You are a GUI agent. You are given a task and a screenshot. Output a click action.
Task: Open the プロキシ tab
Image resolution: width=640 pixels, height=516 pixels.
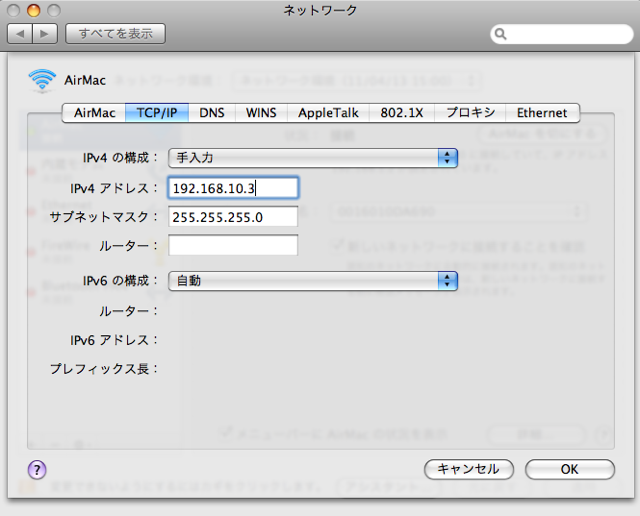[x=470, y=113]
